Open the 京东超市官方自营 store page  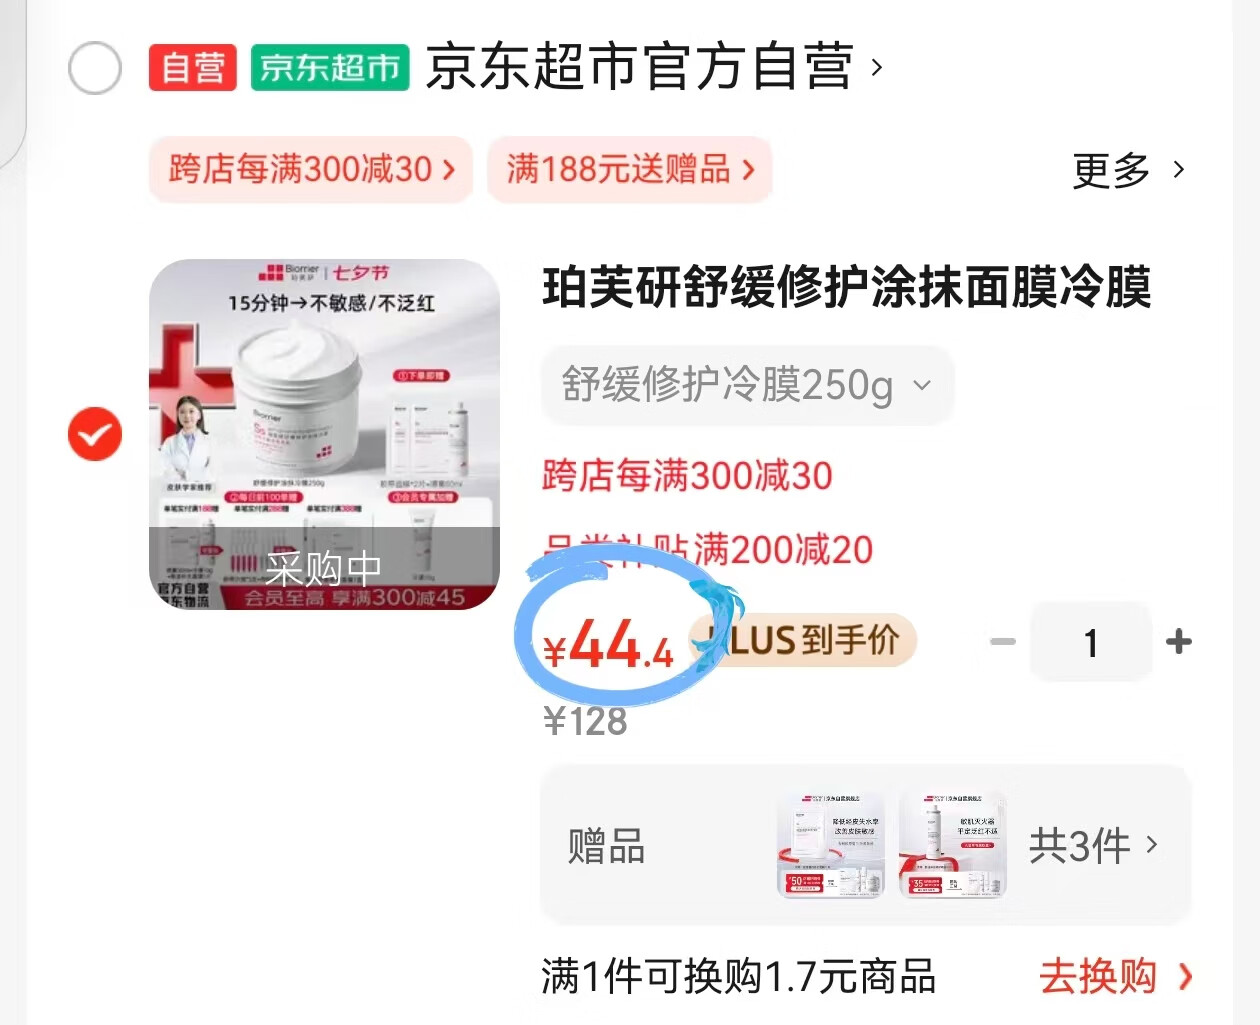point(654,67)
